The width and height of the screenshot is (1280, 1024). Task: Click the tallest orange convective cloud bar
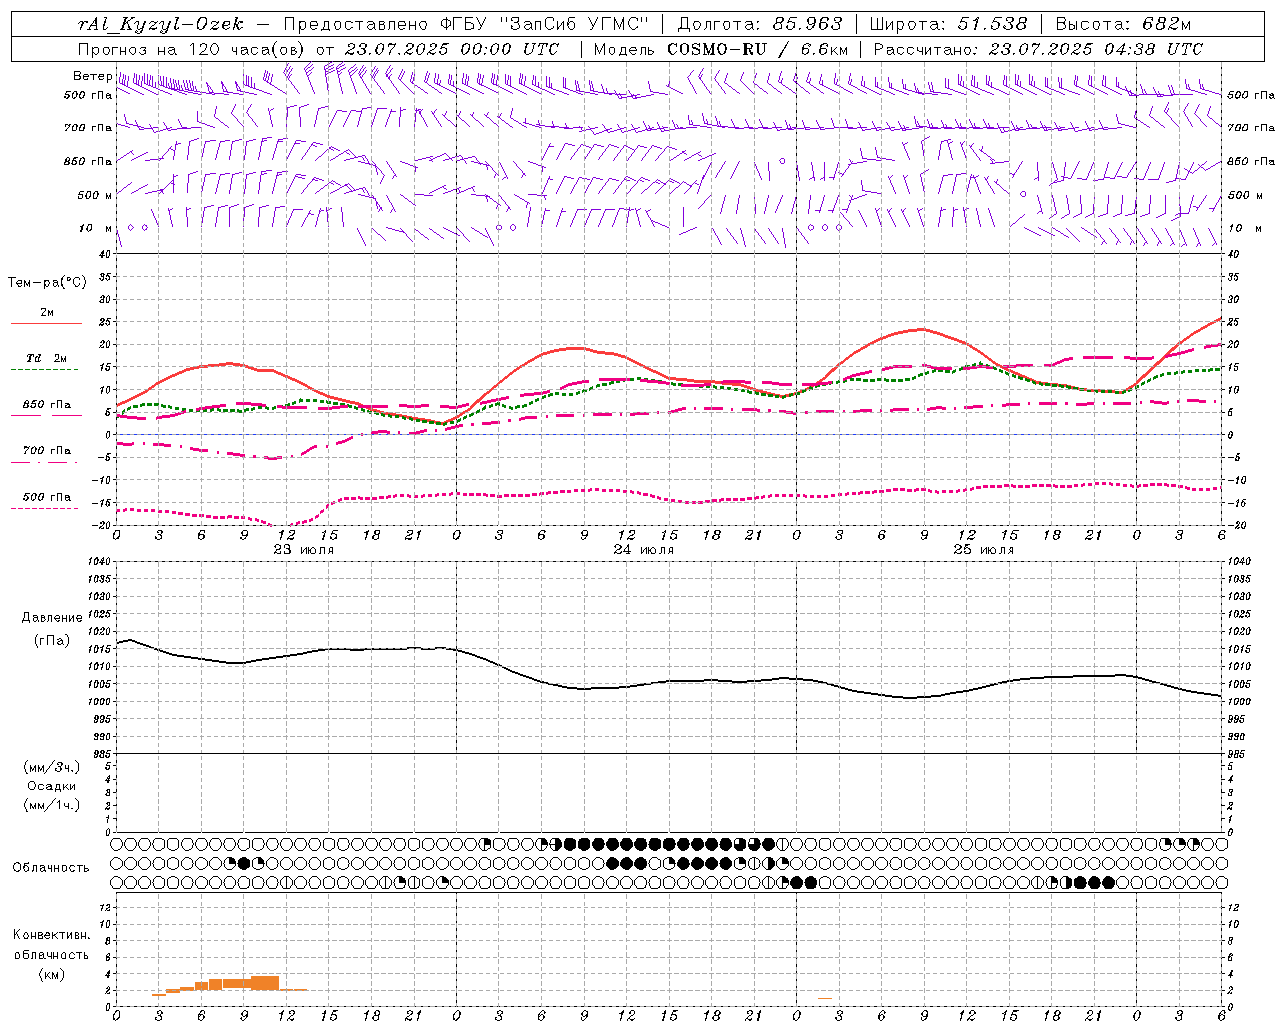coord(265,983)
